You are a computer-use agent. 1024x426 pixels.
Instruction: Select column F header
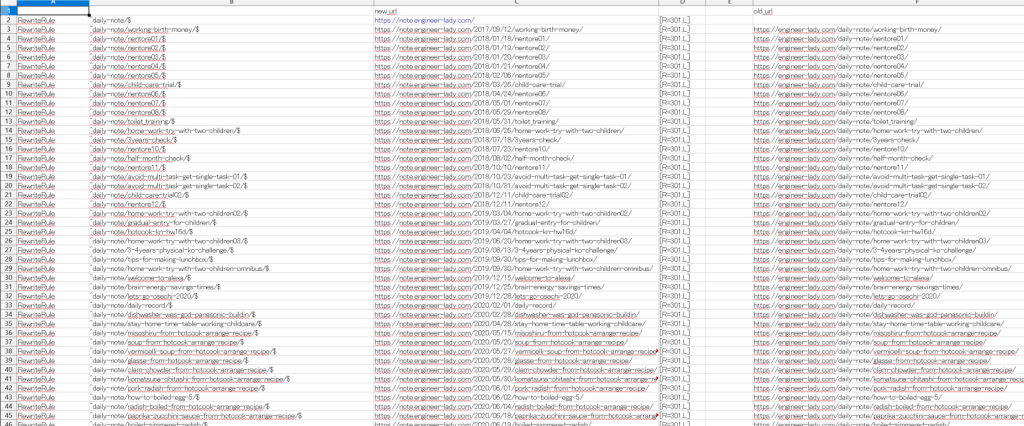click(888, 3)
